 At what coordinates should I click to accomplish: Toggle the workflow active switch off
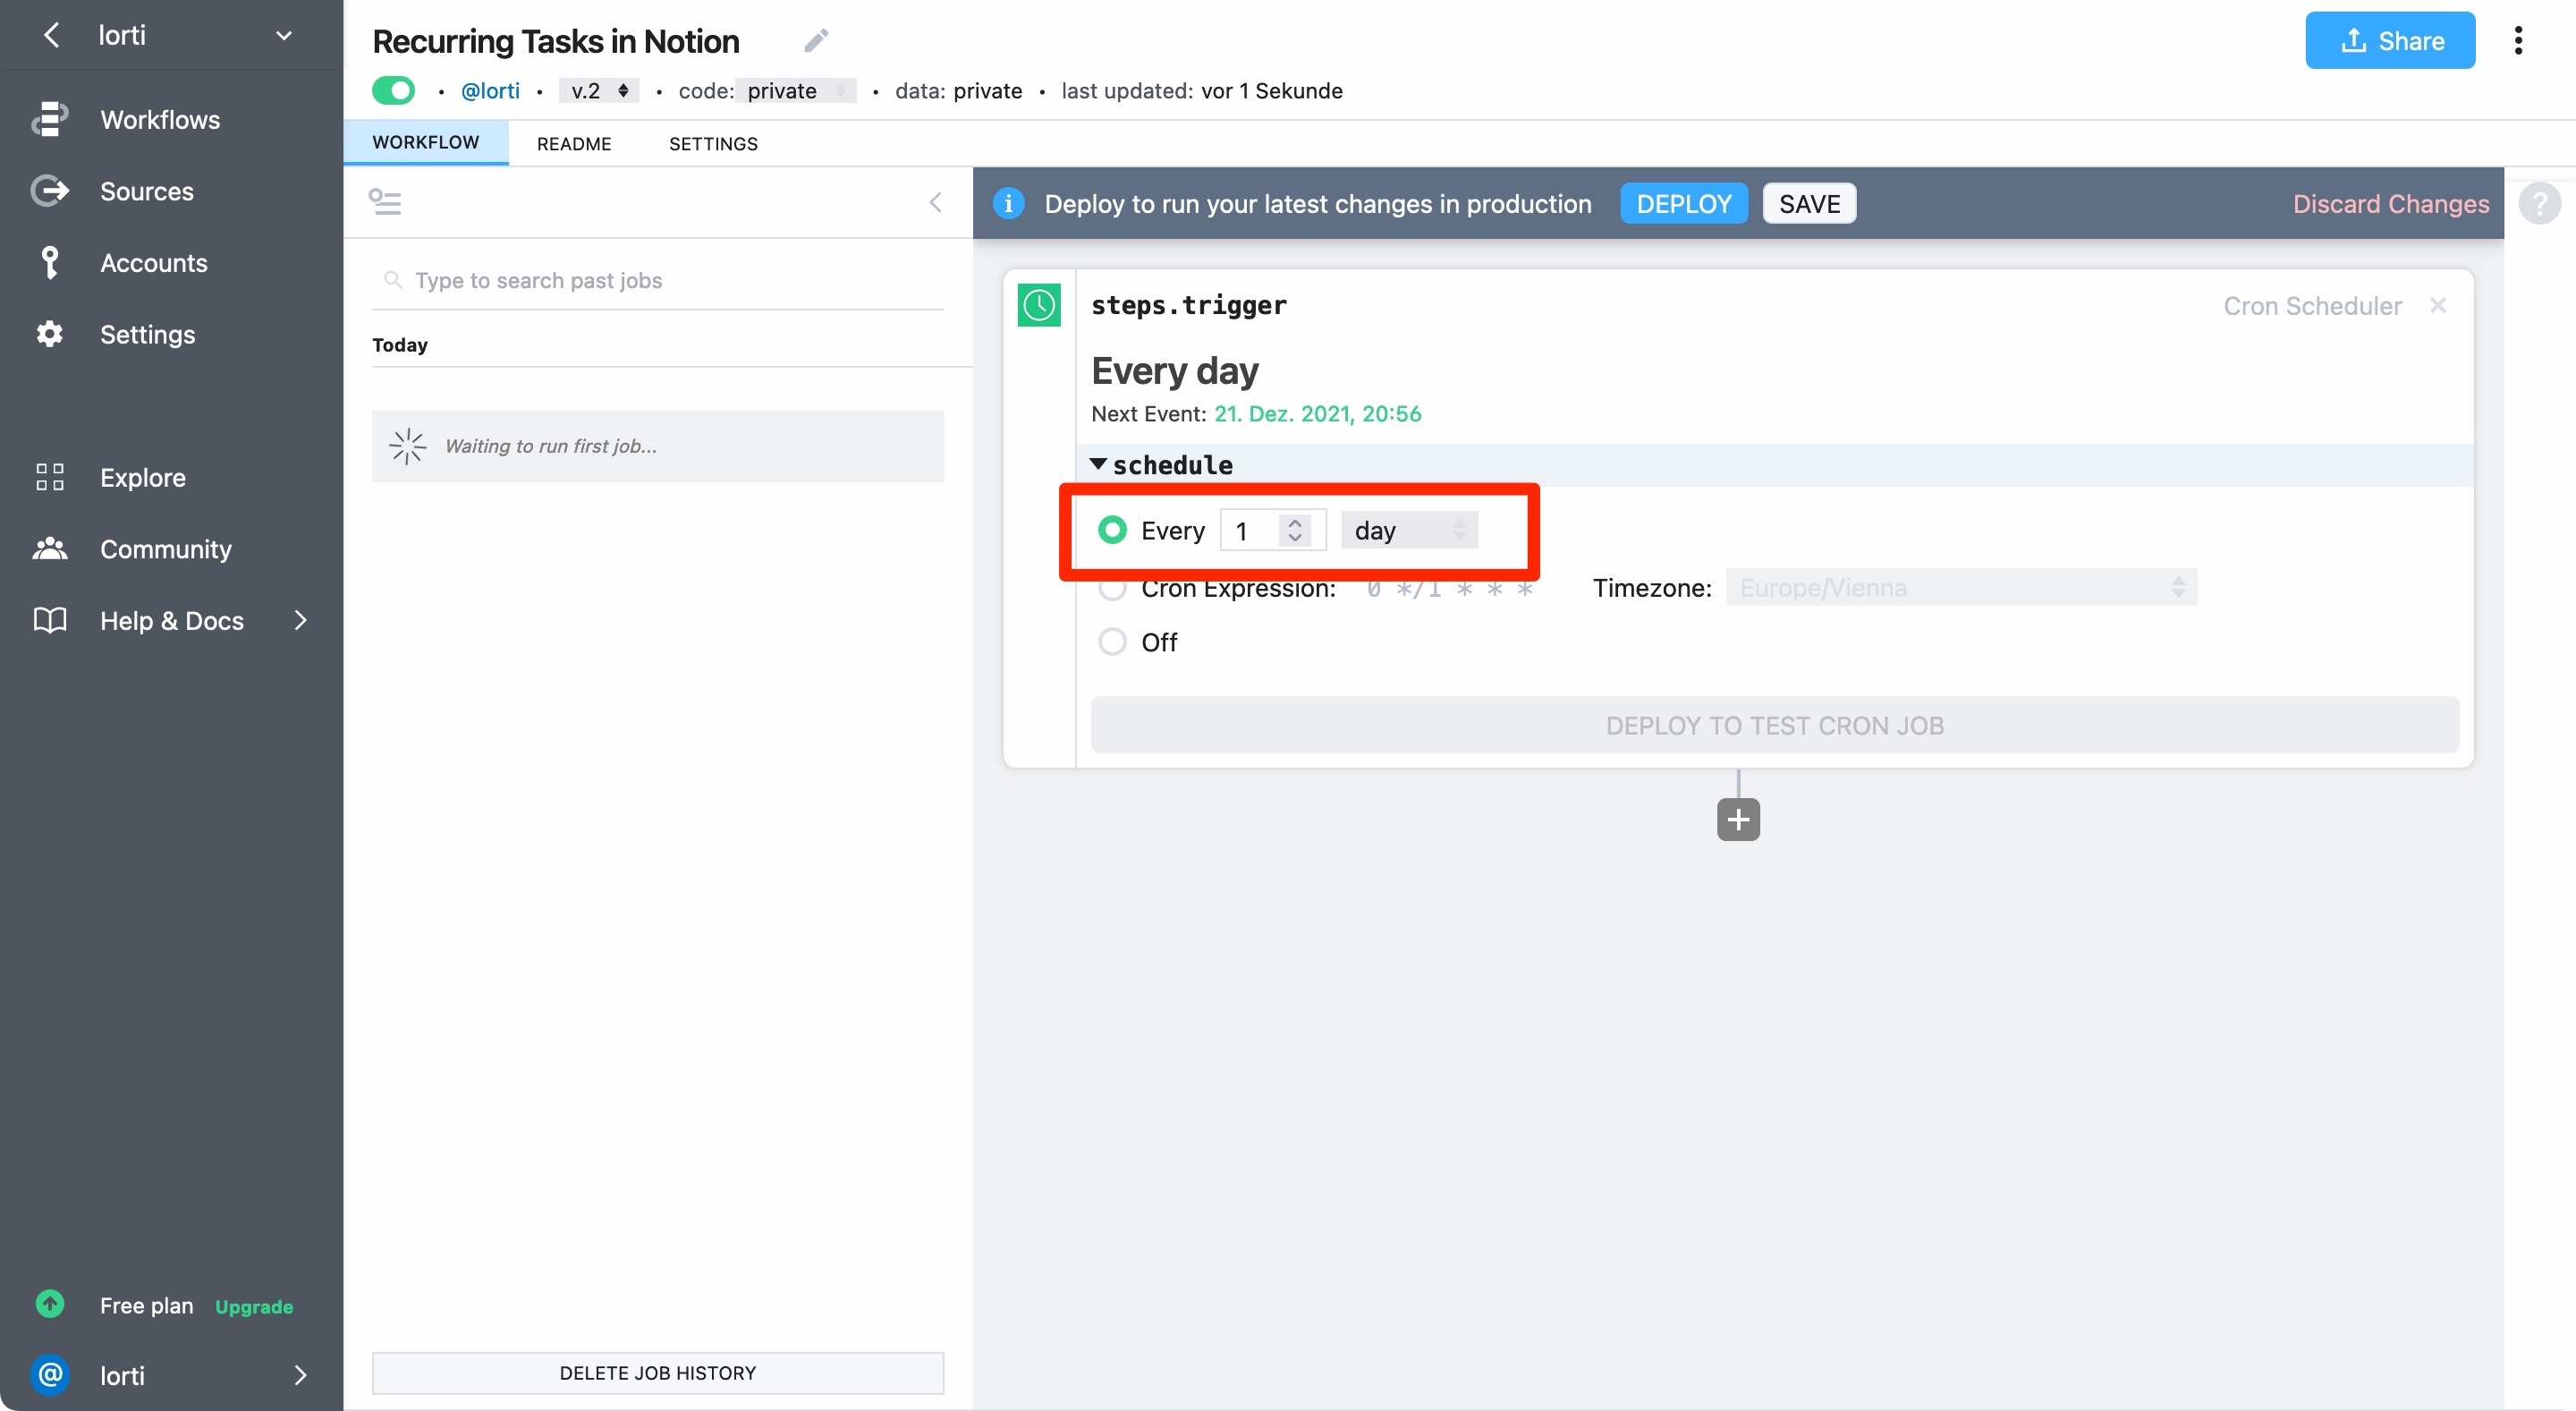[x=393, y=90]
